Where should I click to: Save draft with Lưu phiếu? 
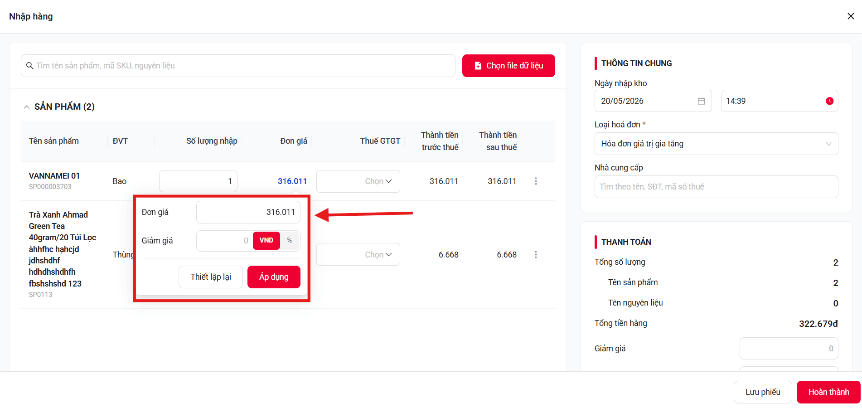tap(762, 392)
